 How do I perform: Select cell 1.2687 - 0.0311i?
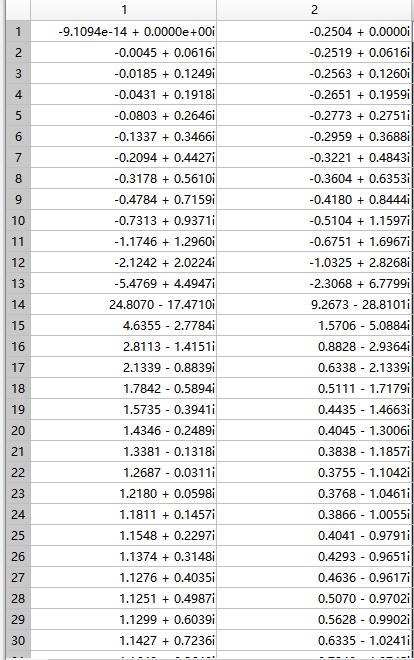coord(124,472)
